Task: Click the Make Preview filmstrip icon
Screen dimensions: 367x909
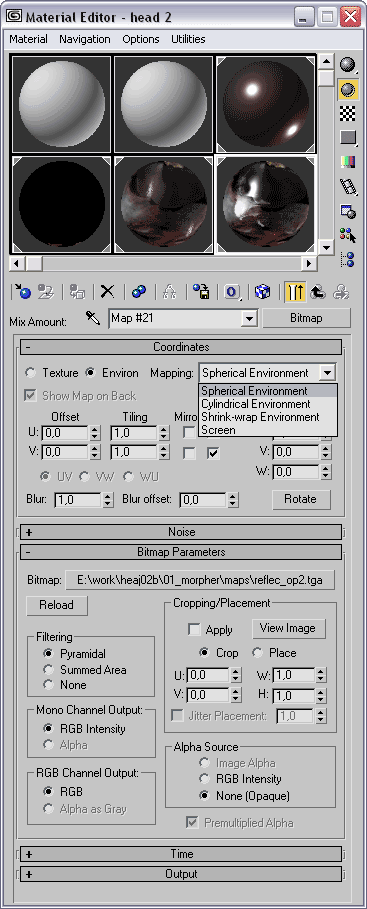Action: coord(348,187)
